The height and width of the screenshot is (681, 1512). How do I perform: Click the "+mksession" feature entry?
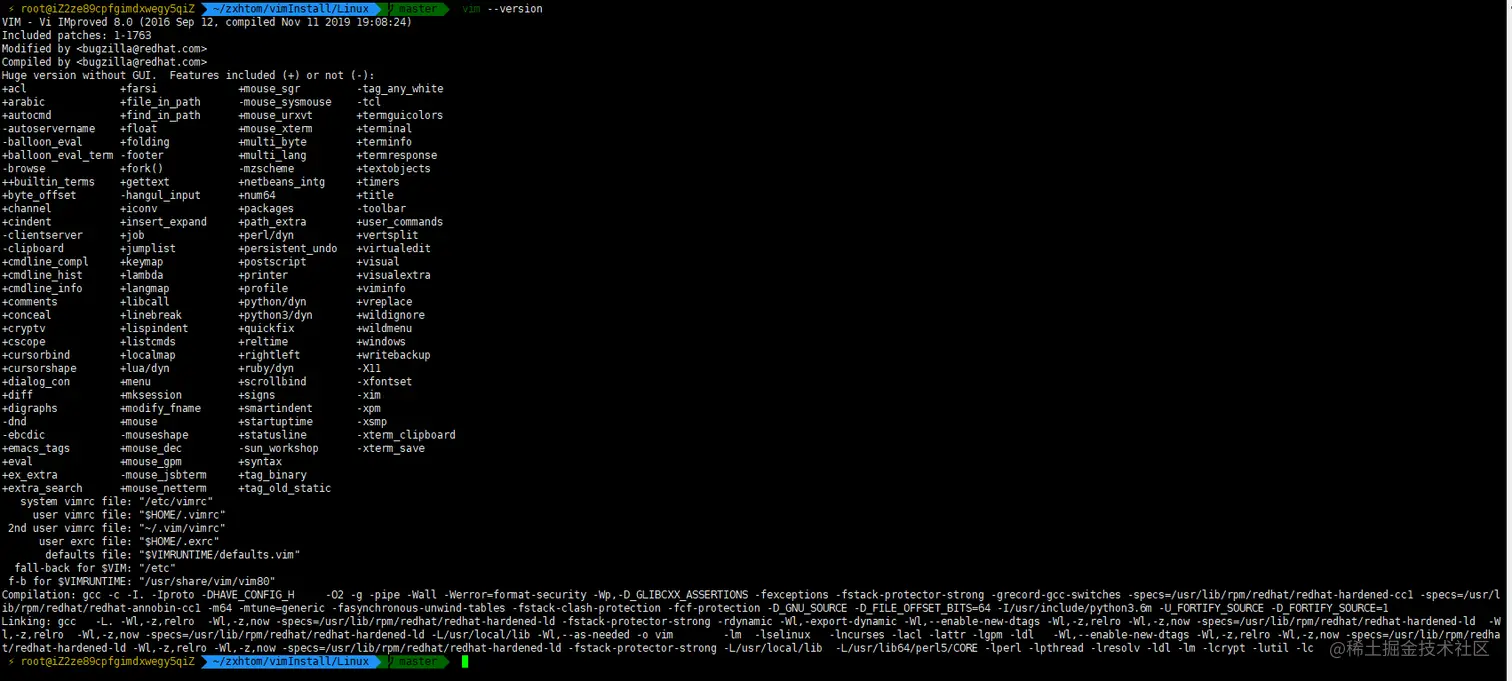pos(151,395)
